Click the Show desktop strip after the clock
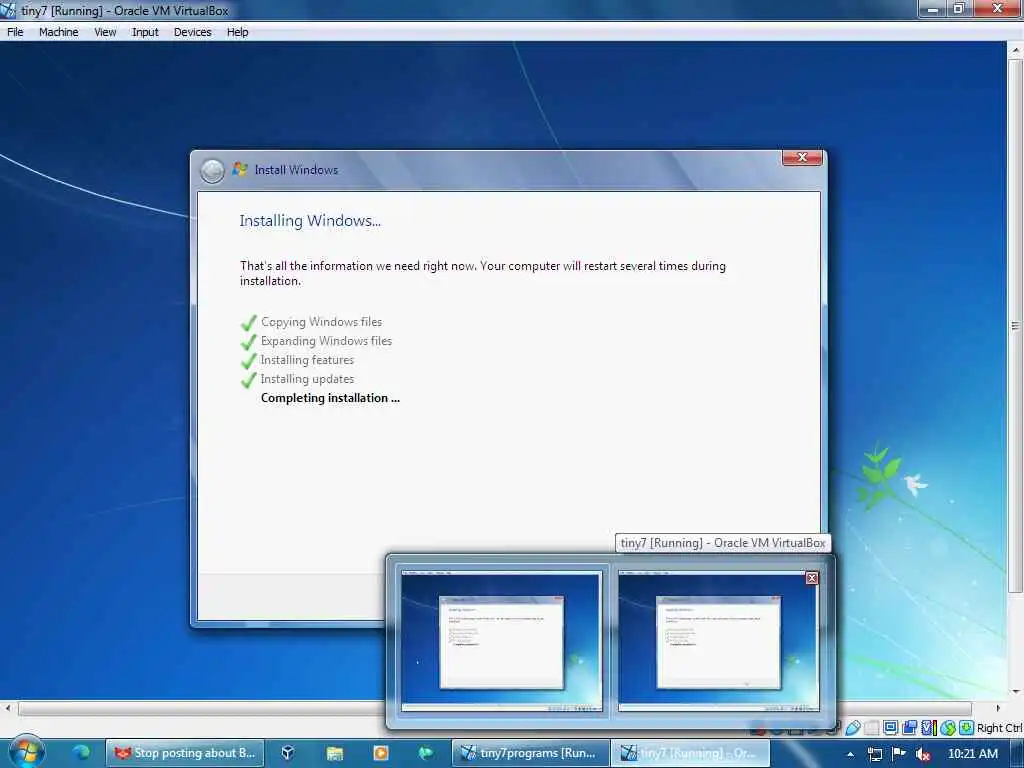This screenshot has height=768, width=1024. click(x=1019, y=754)
